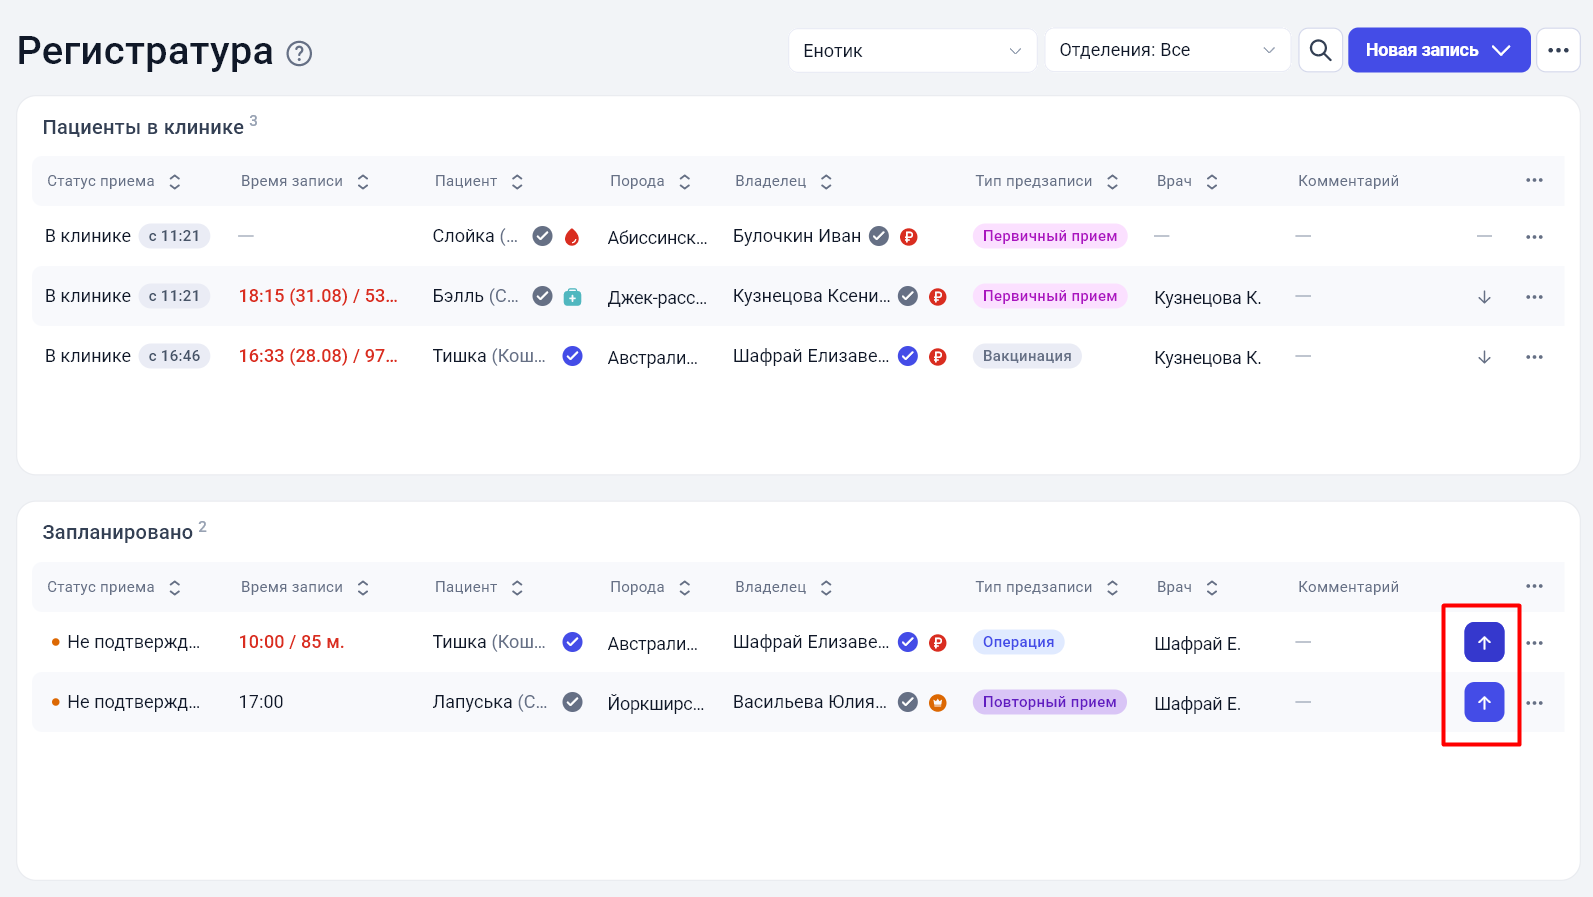
Task: Open row menu for Слойка
Action: pyautogui.click(x=1534, y=237)
